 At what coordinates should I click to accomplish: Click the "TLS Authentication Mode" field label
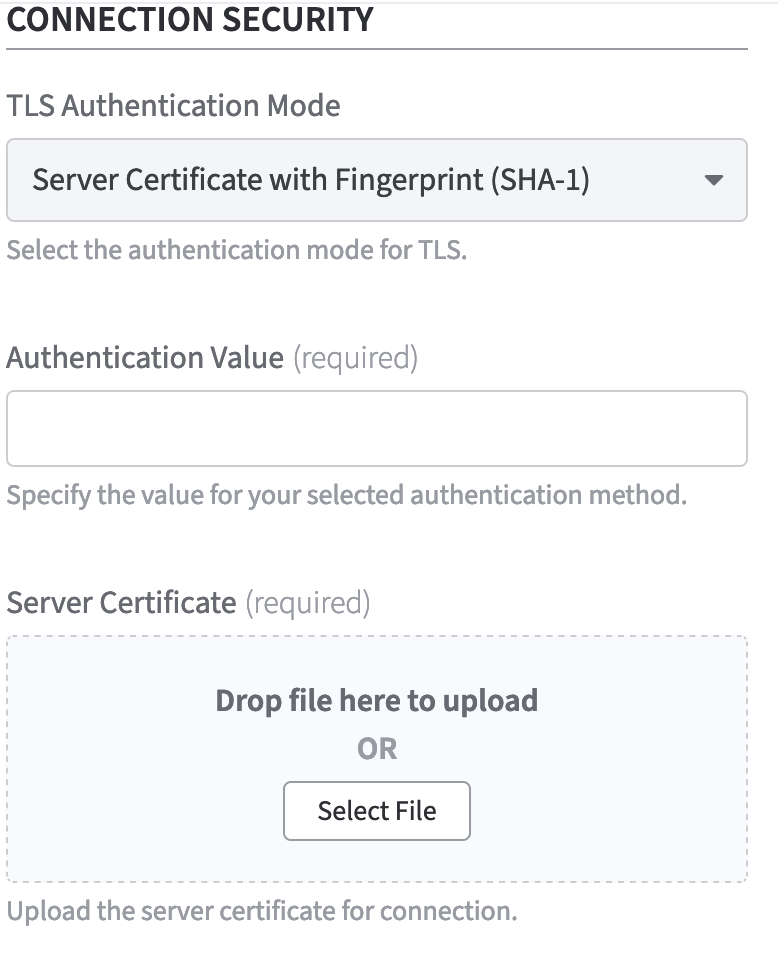173,105
